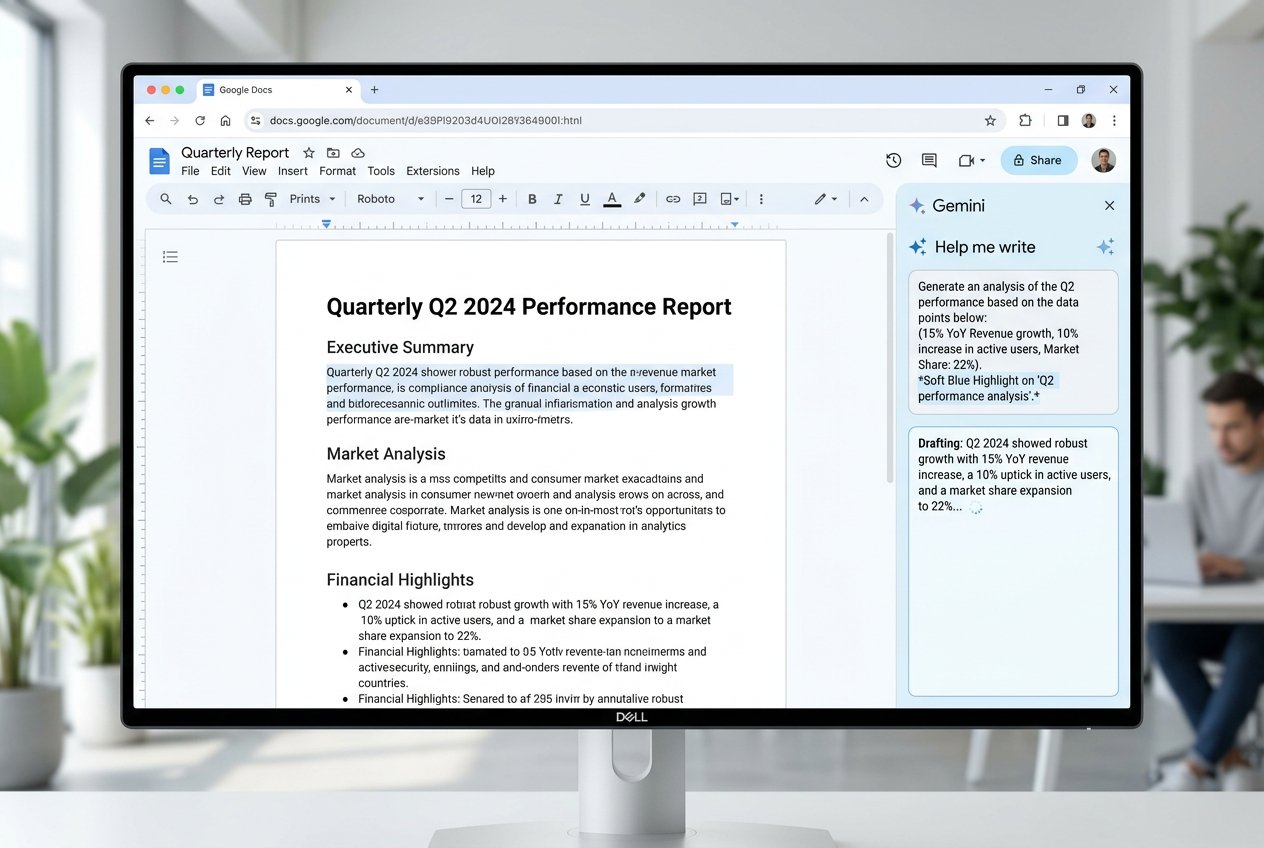This screenshot has width=1264, height=848.
Task: Open the View menu
Action: coord(254,171)
